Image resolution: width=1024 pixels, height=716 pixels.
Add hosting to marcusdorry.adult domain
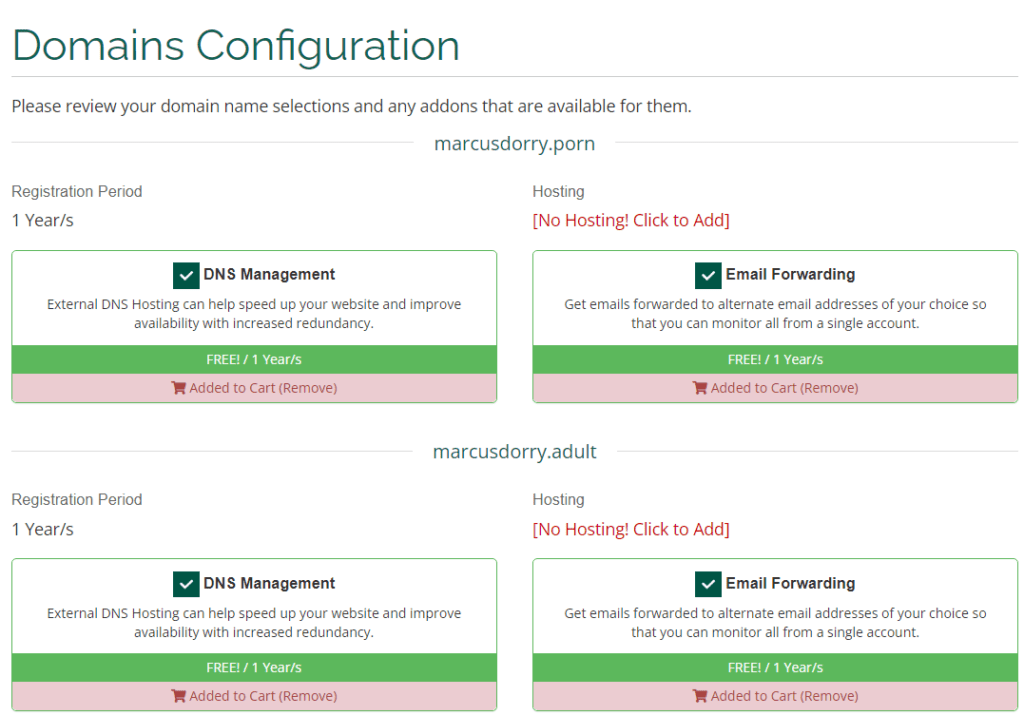click(631, 529)
